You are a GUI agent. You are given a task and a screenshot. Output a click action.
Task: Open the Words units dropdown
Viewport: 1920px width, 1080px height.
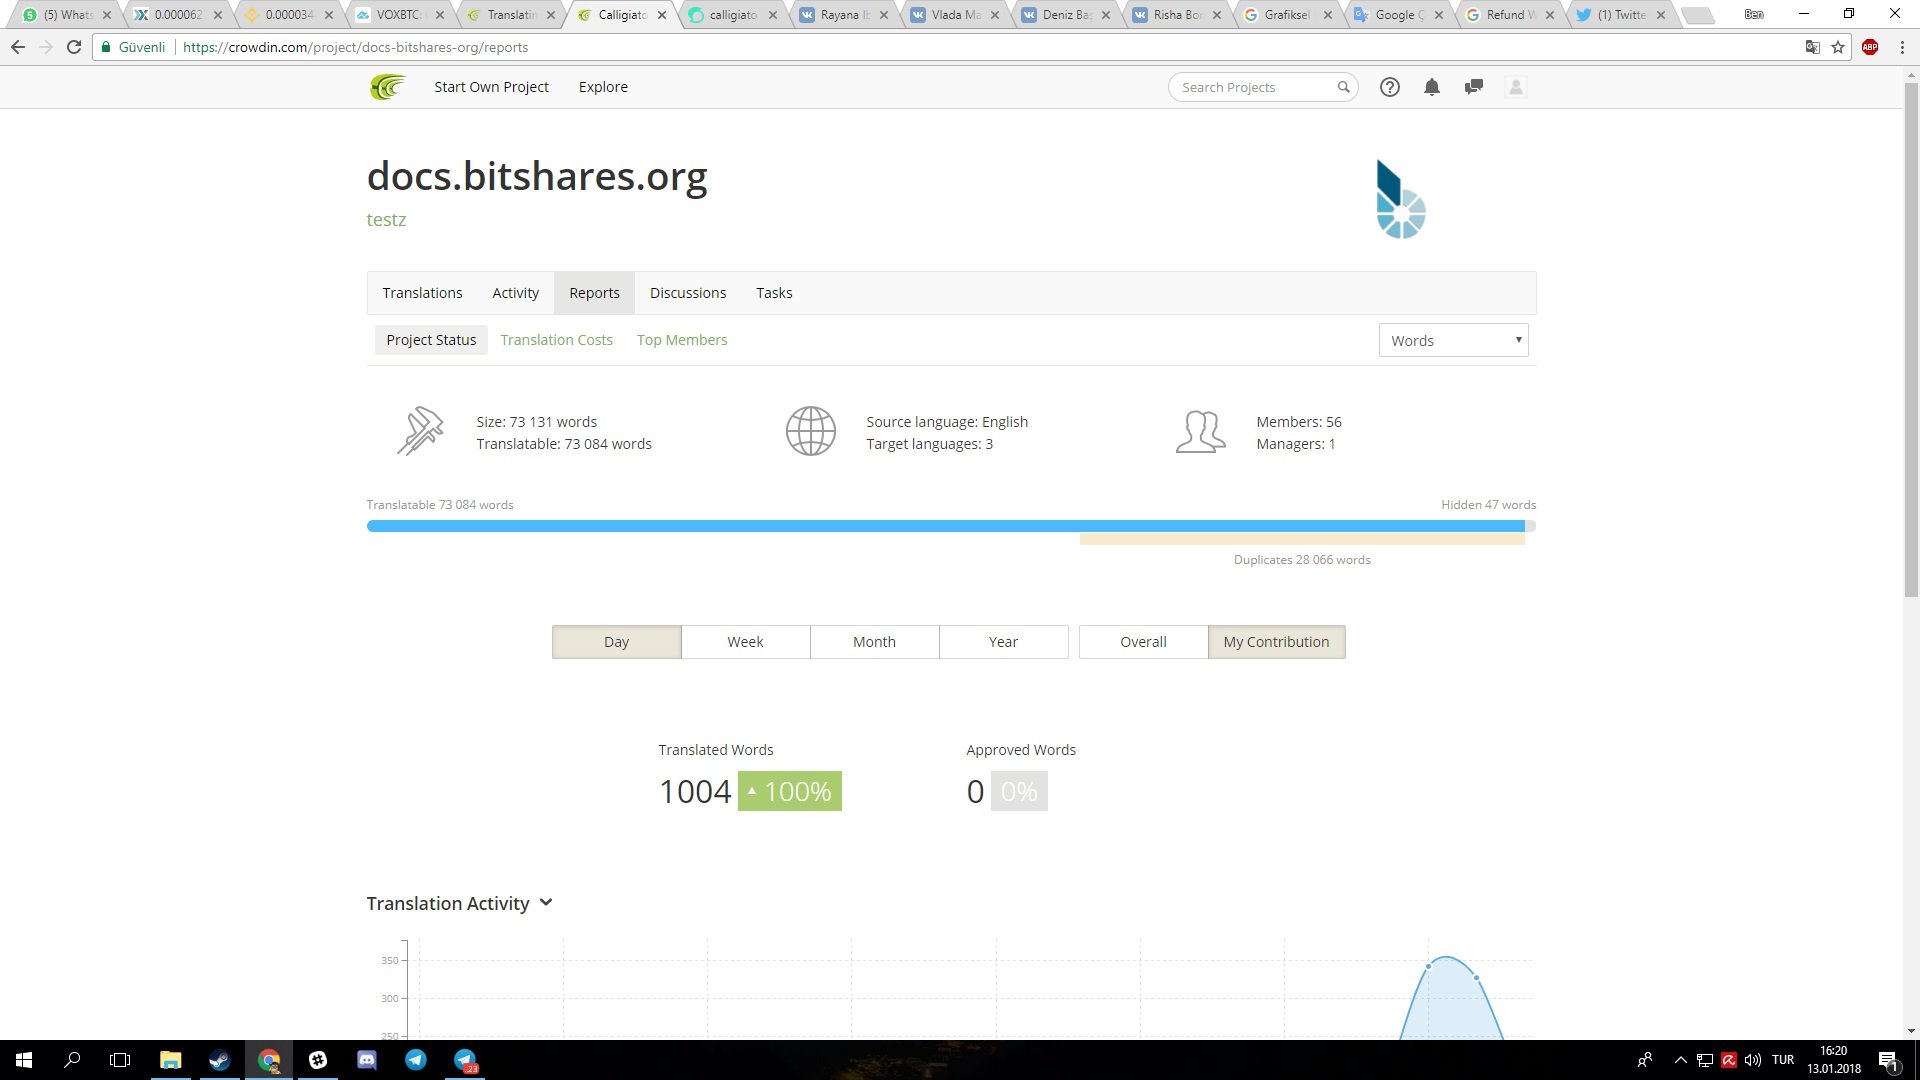point(1453,340)
